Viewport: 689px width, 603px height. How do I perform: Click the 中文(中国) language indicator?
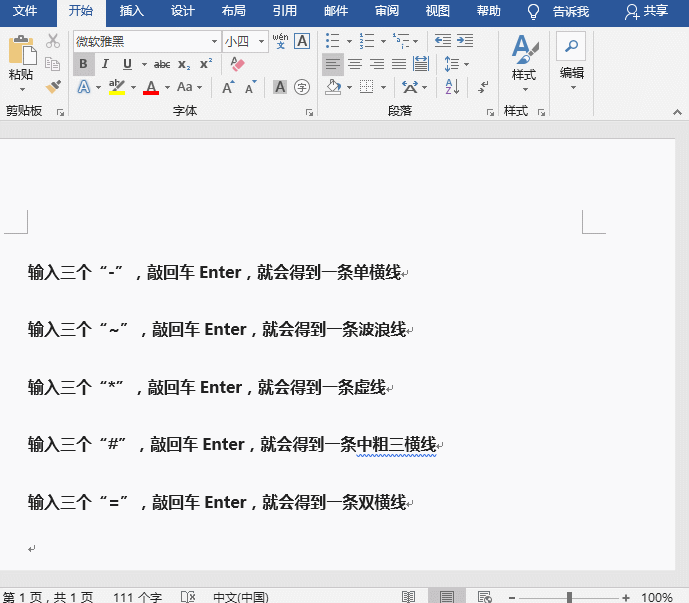click(x=241, y=597)
